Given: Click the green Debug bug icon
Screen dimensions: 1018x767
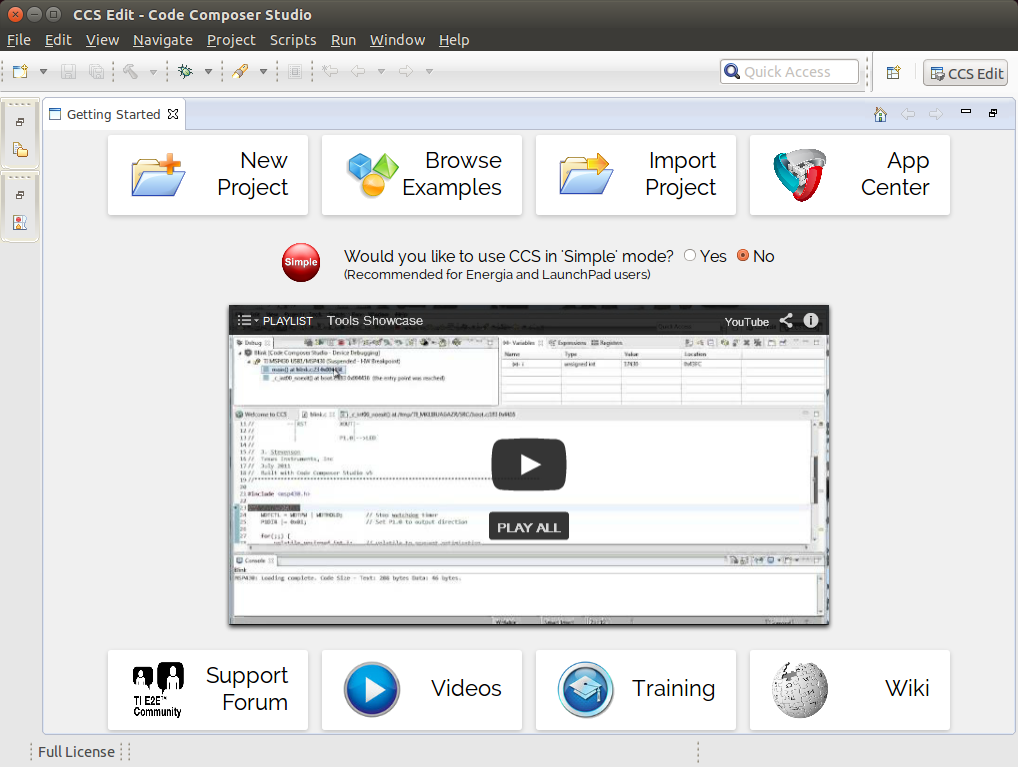Looking at the screenshot, I should click(x=185, y=72).
